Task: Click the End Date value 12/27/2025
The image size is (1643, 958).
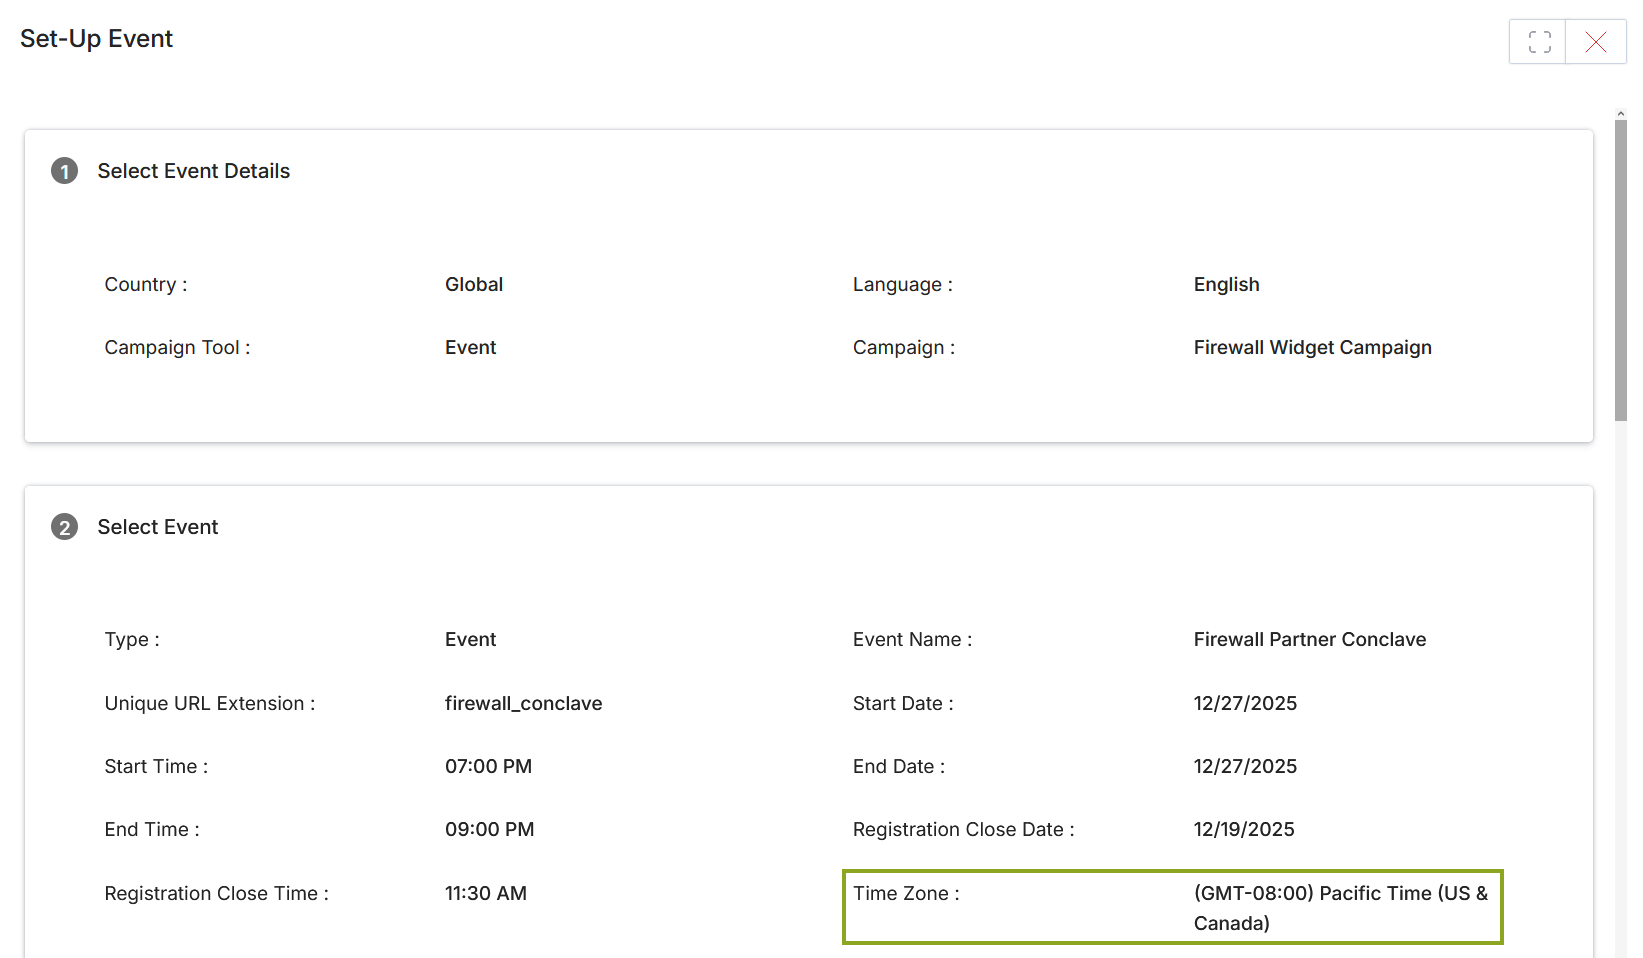Action: [1245, 767]
